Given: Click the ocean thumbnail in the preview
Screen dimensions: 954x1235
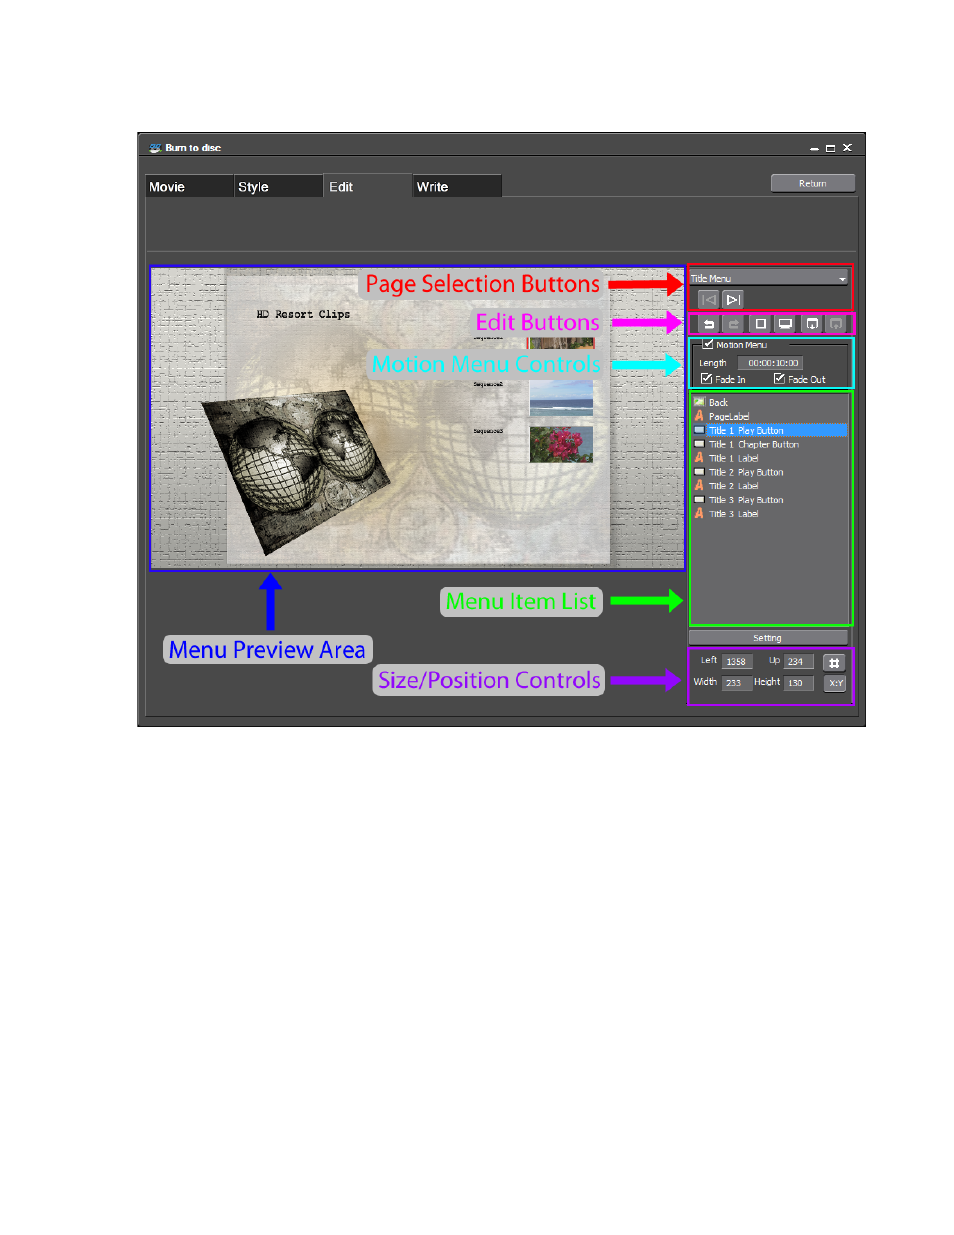Looking at the screenshot, I should tap(561, 397).
